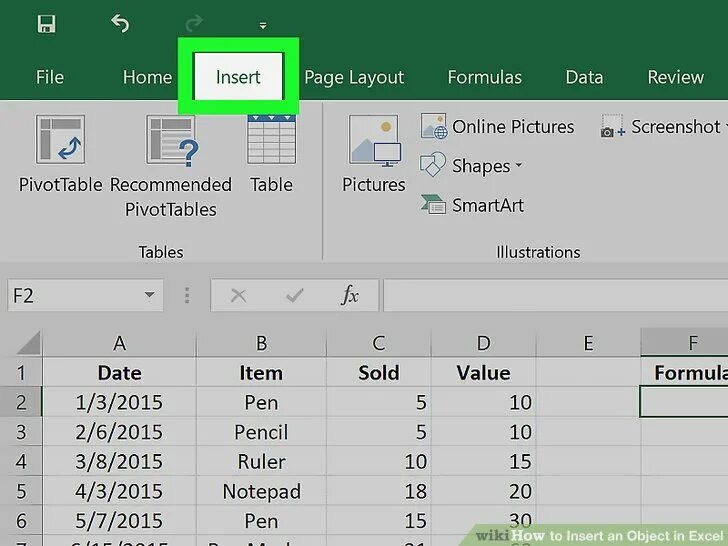Click into the formula bar
The height and width of the screenshot is (546, 728).
pos(555,295)
